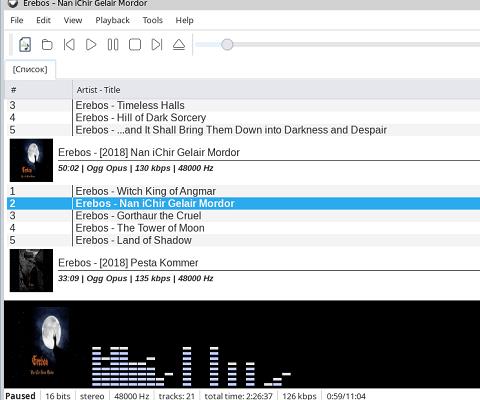Viewport: 480px width, 400px height.
Task: Click Pesta Kommer album cover thumbnail
Action: [x=31, y=271]
